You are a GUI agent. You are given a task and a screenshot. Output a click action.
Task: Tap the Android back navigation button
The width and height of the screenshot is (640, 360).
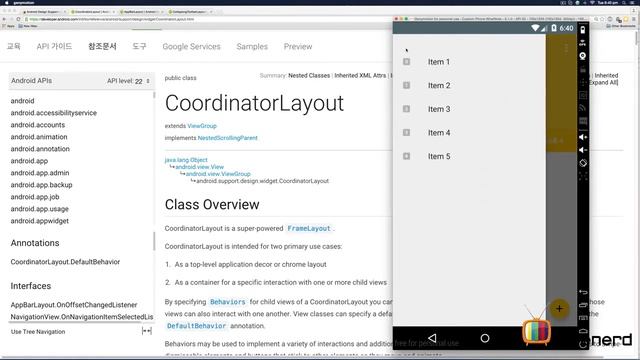pyautogui.click(x=432, y=338)
